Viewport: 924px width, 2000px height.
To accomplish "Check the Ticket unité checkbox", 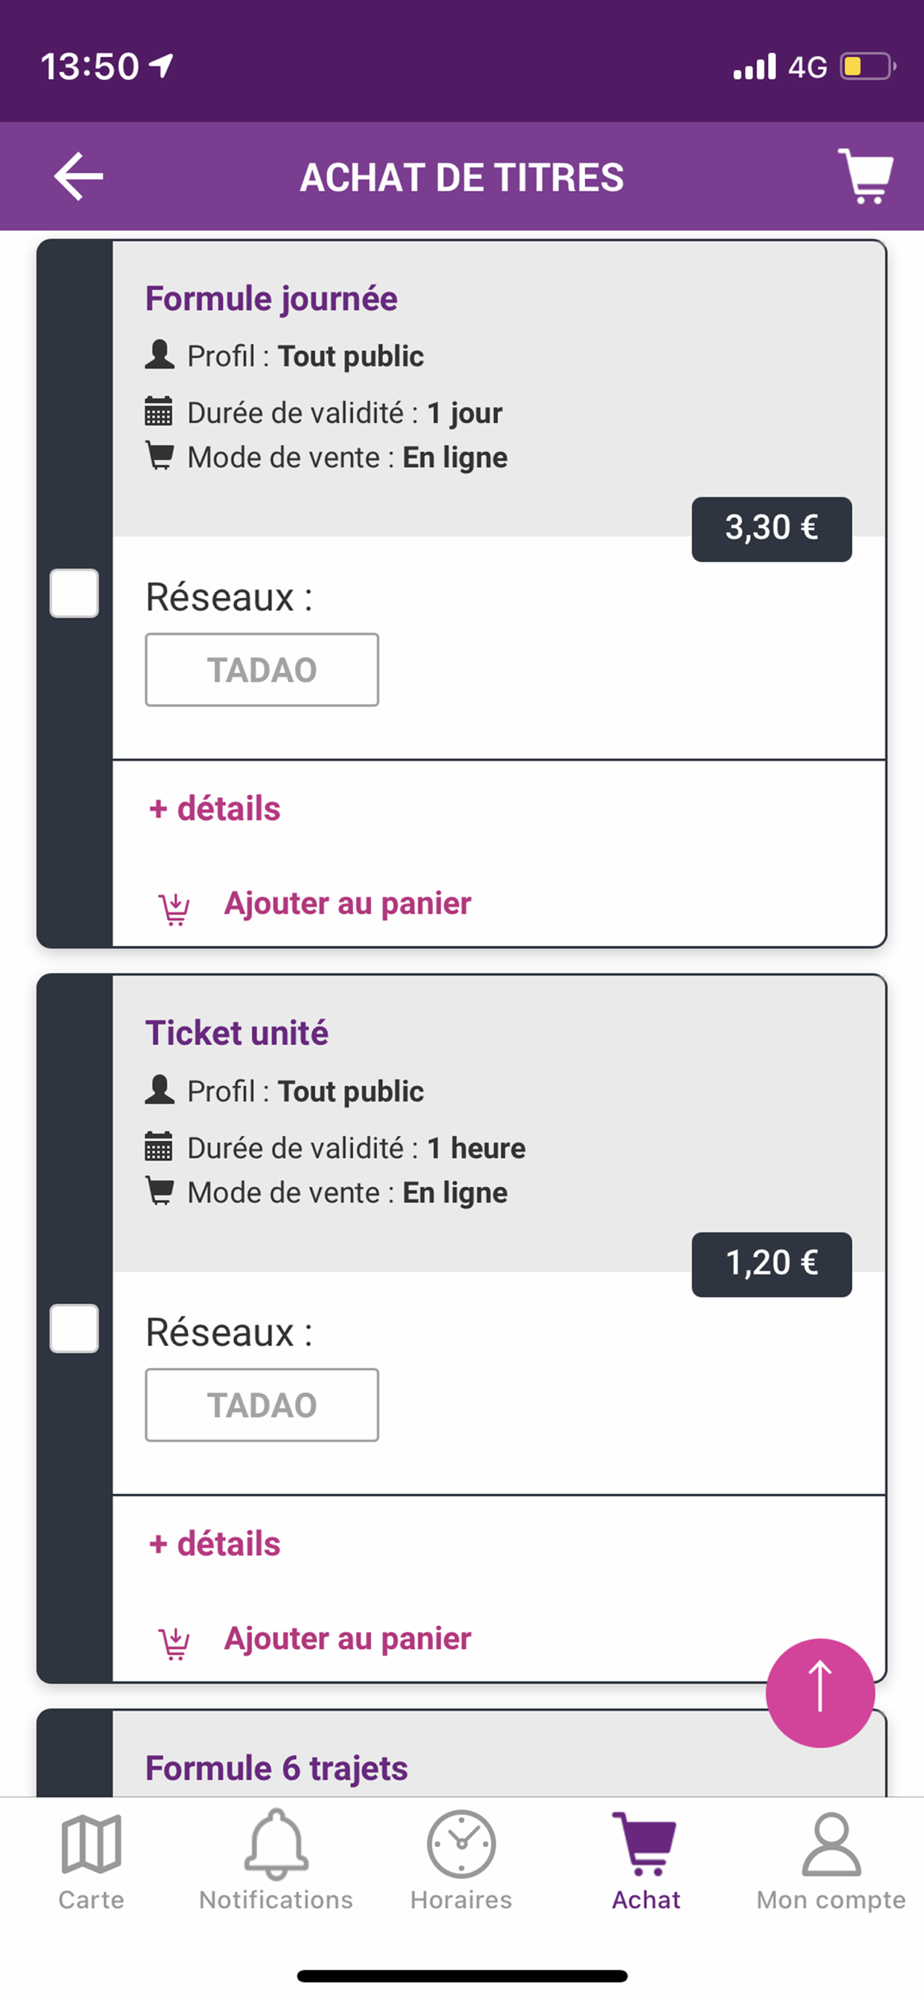I will pyautogui.click(x=75, y=1328).
